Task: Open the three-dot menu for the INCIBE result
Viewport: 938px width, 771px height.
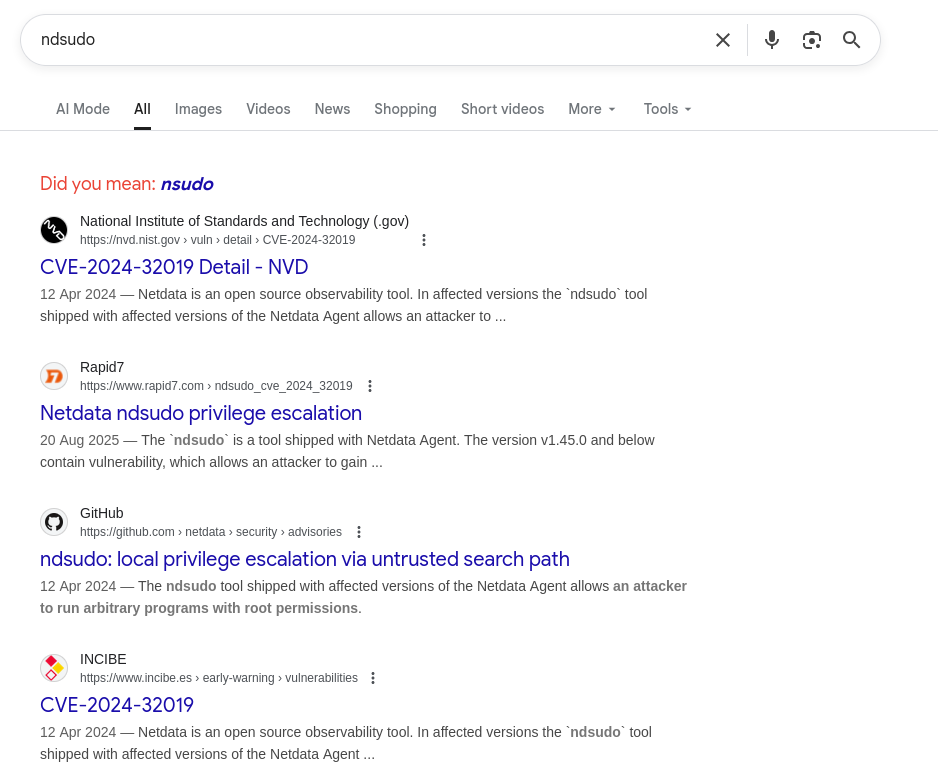Action: pyautogui.click(x=373, y=678)
